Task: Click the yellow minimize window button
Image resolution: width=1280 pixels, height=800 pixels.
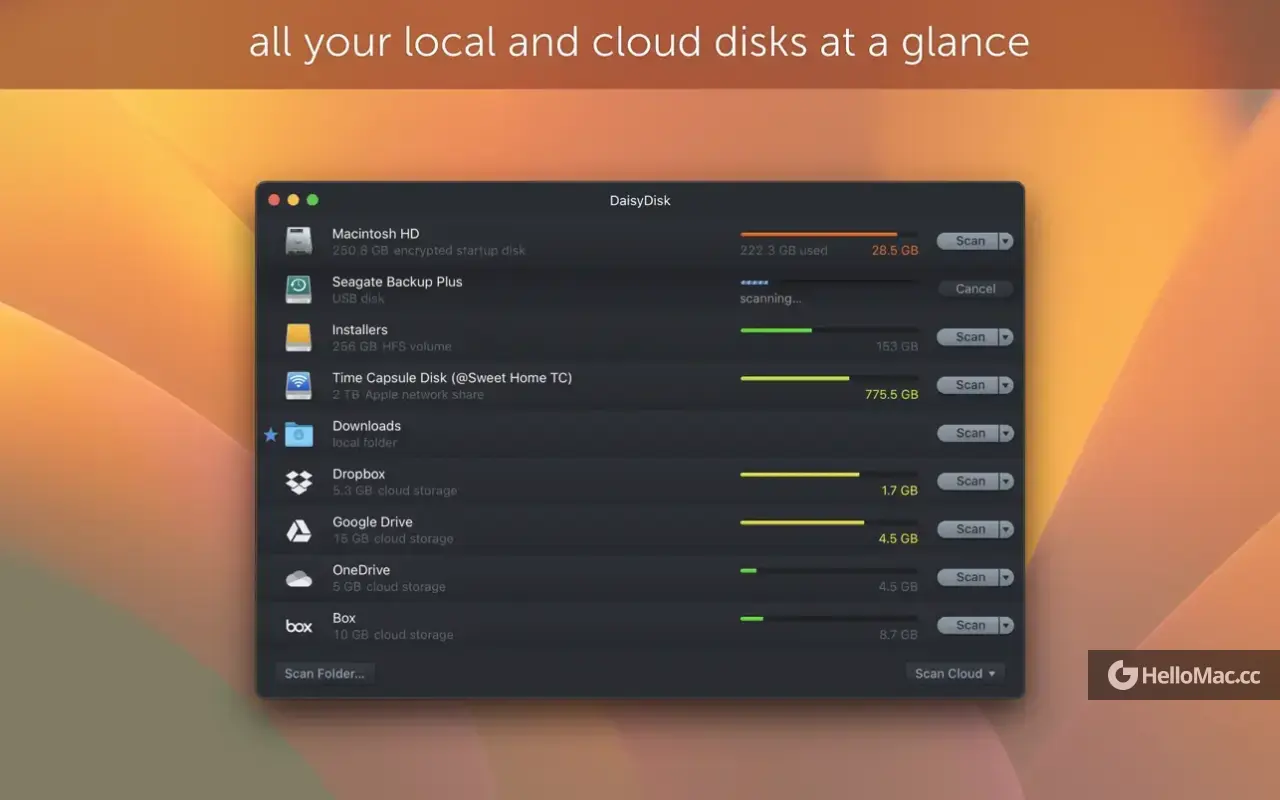Action: click(293, 200)
